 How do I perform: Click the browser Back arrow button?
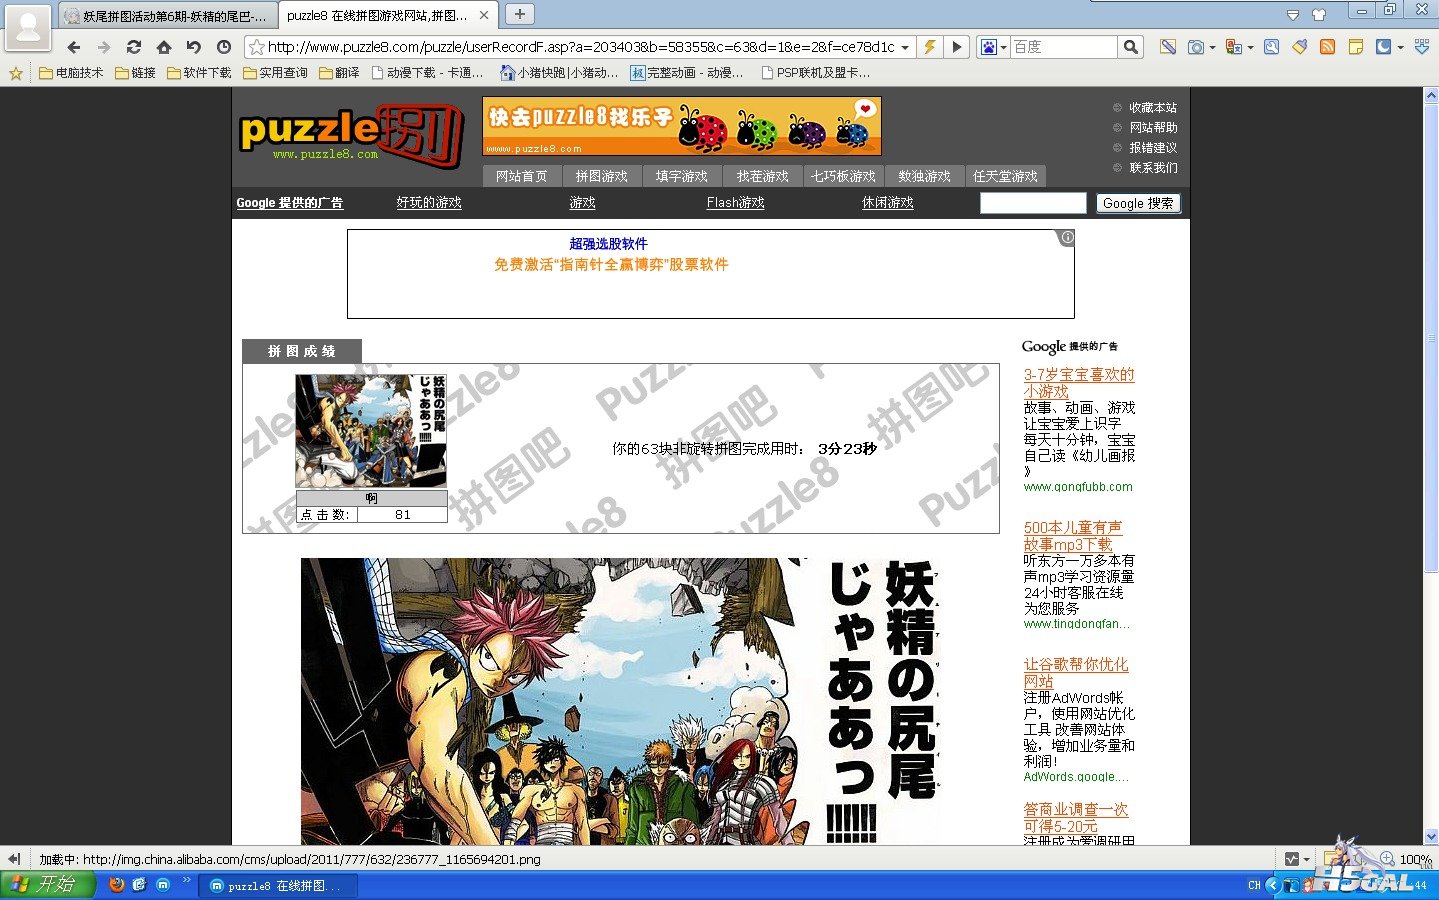[73, 47]
